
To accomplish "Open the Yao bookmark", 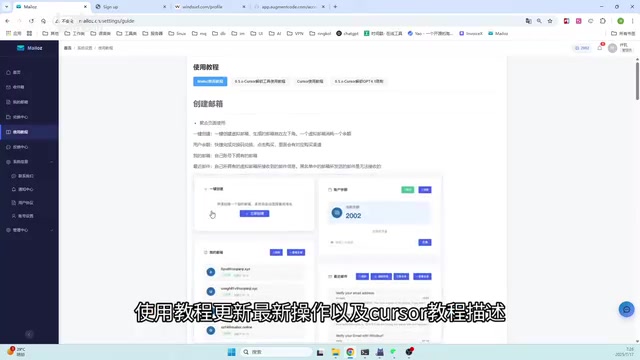I will [430, 33].
